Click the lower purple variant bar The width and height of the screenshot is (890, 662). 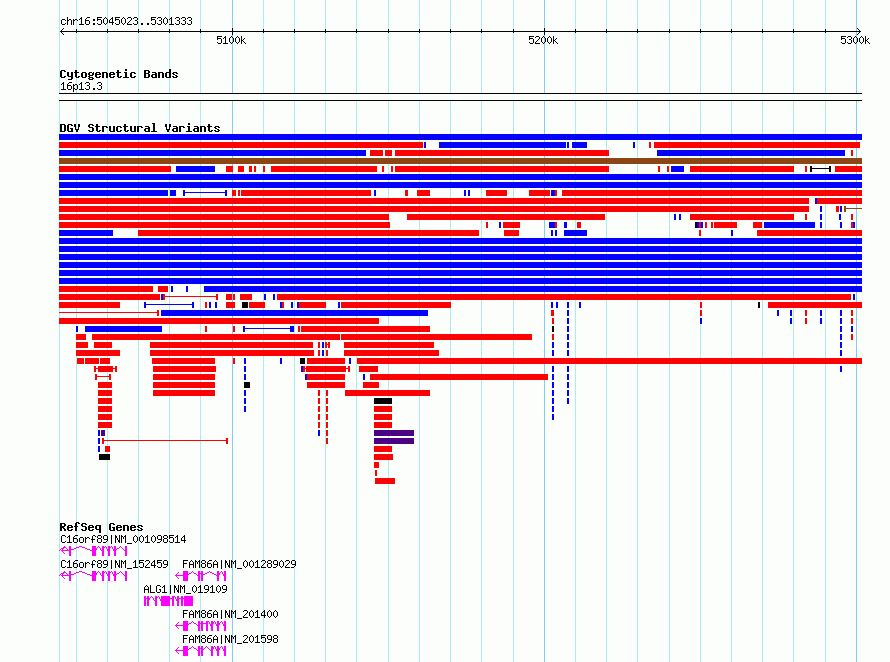point(394,441)
